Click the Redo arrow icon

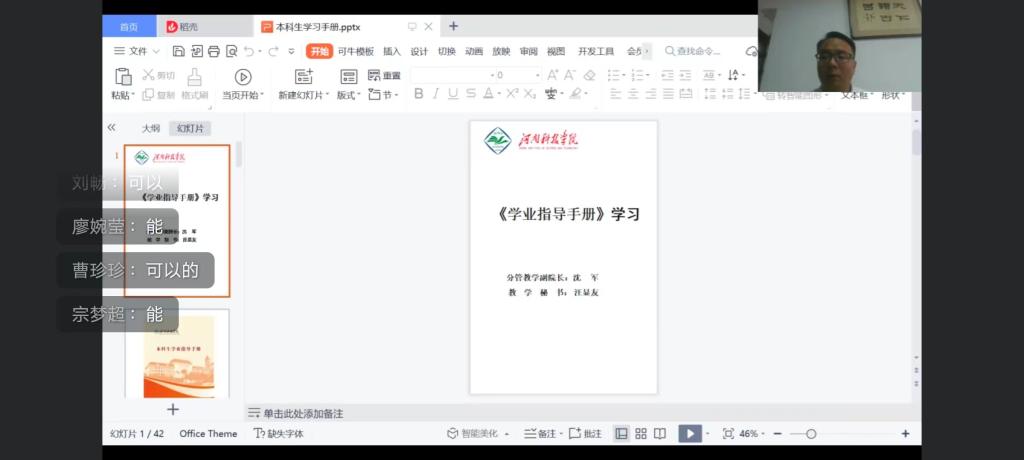[x=272, y=51]
